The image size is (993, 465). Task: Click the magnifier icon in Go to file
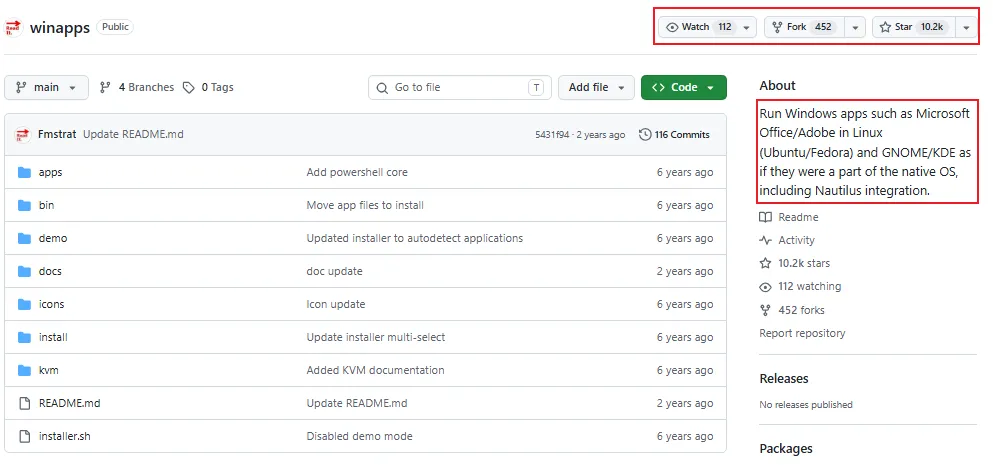click(x=382, y=87)
